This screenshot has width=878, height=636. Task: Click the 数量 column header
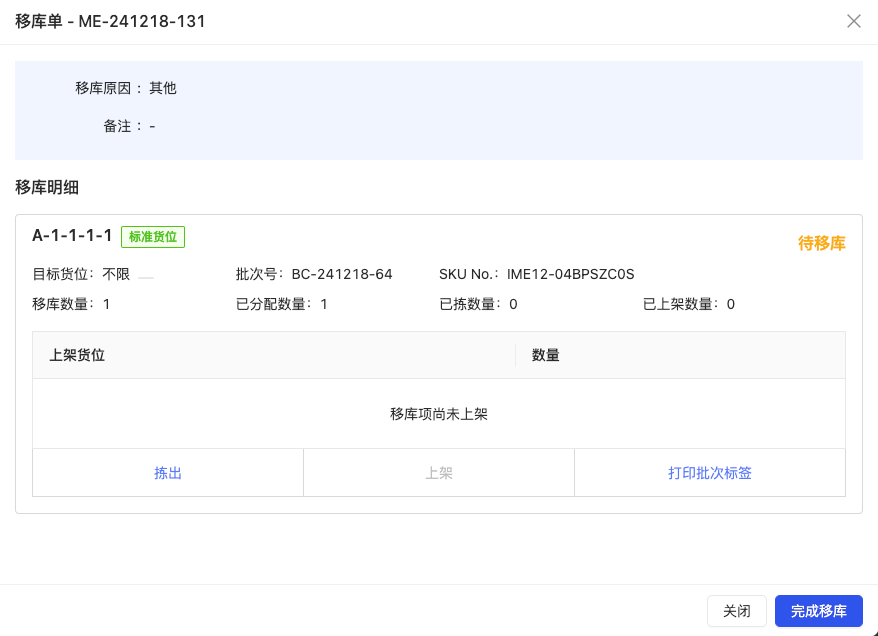546,355
